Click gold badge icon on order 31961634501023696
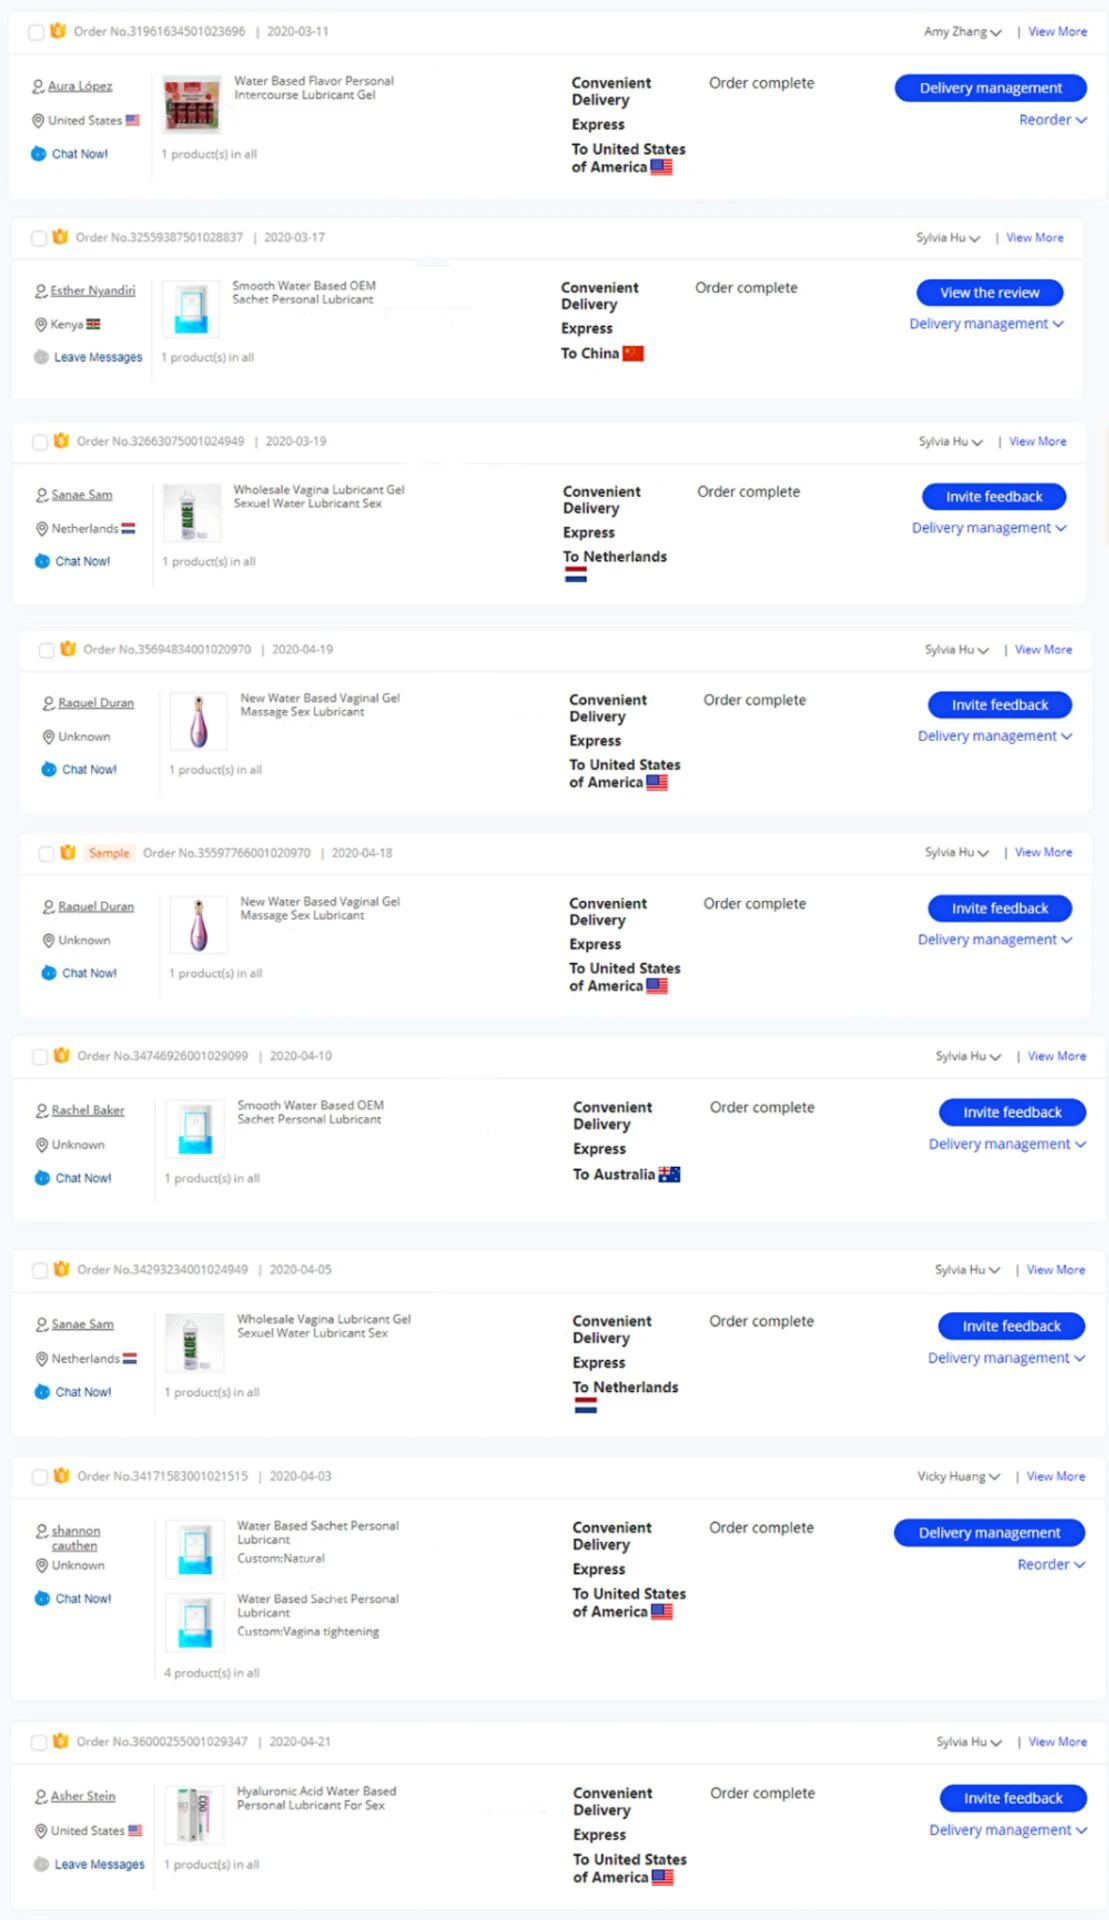This screenshot has width=1109, height=1920. [58, 31]
